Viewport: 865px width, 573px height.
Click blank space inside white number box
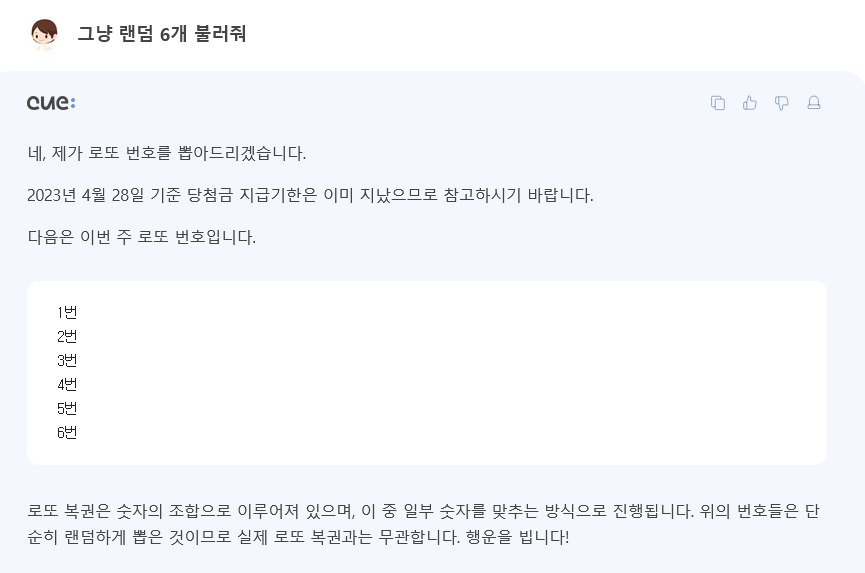point(441,373)
